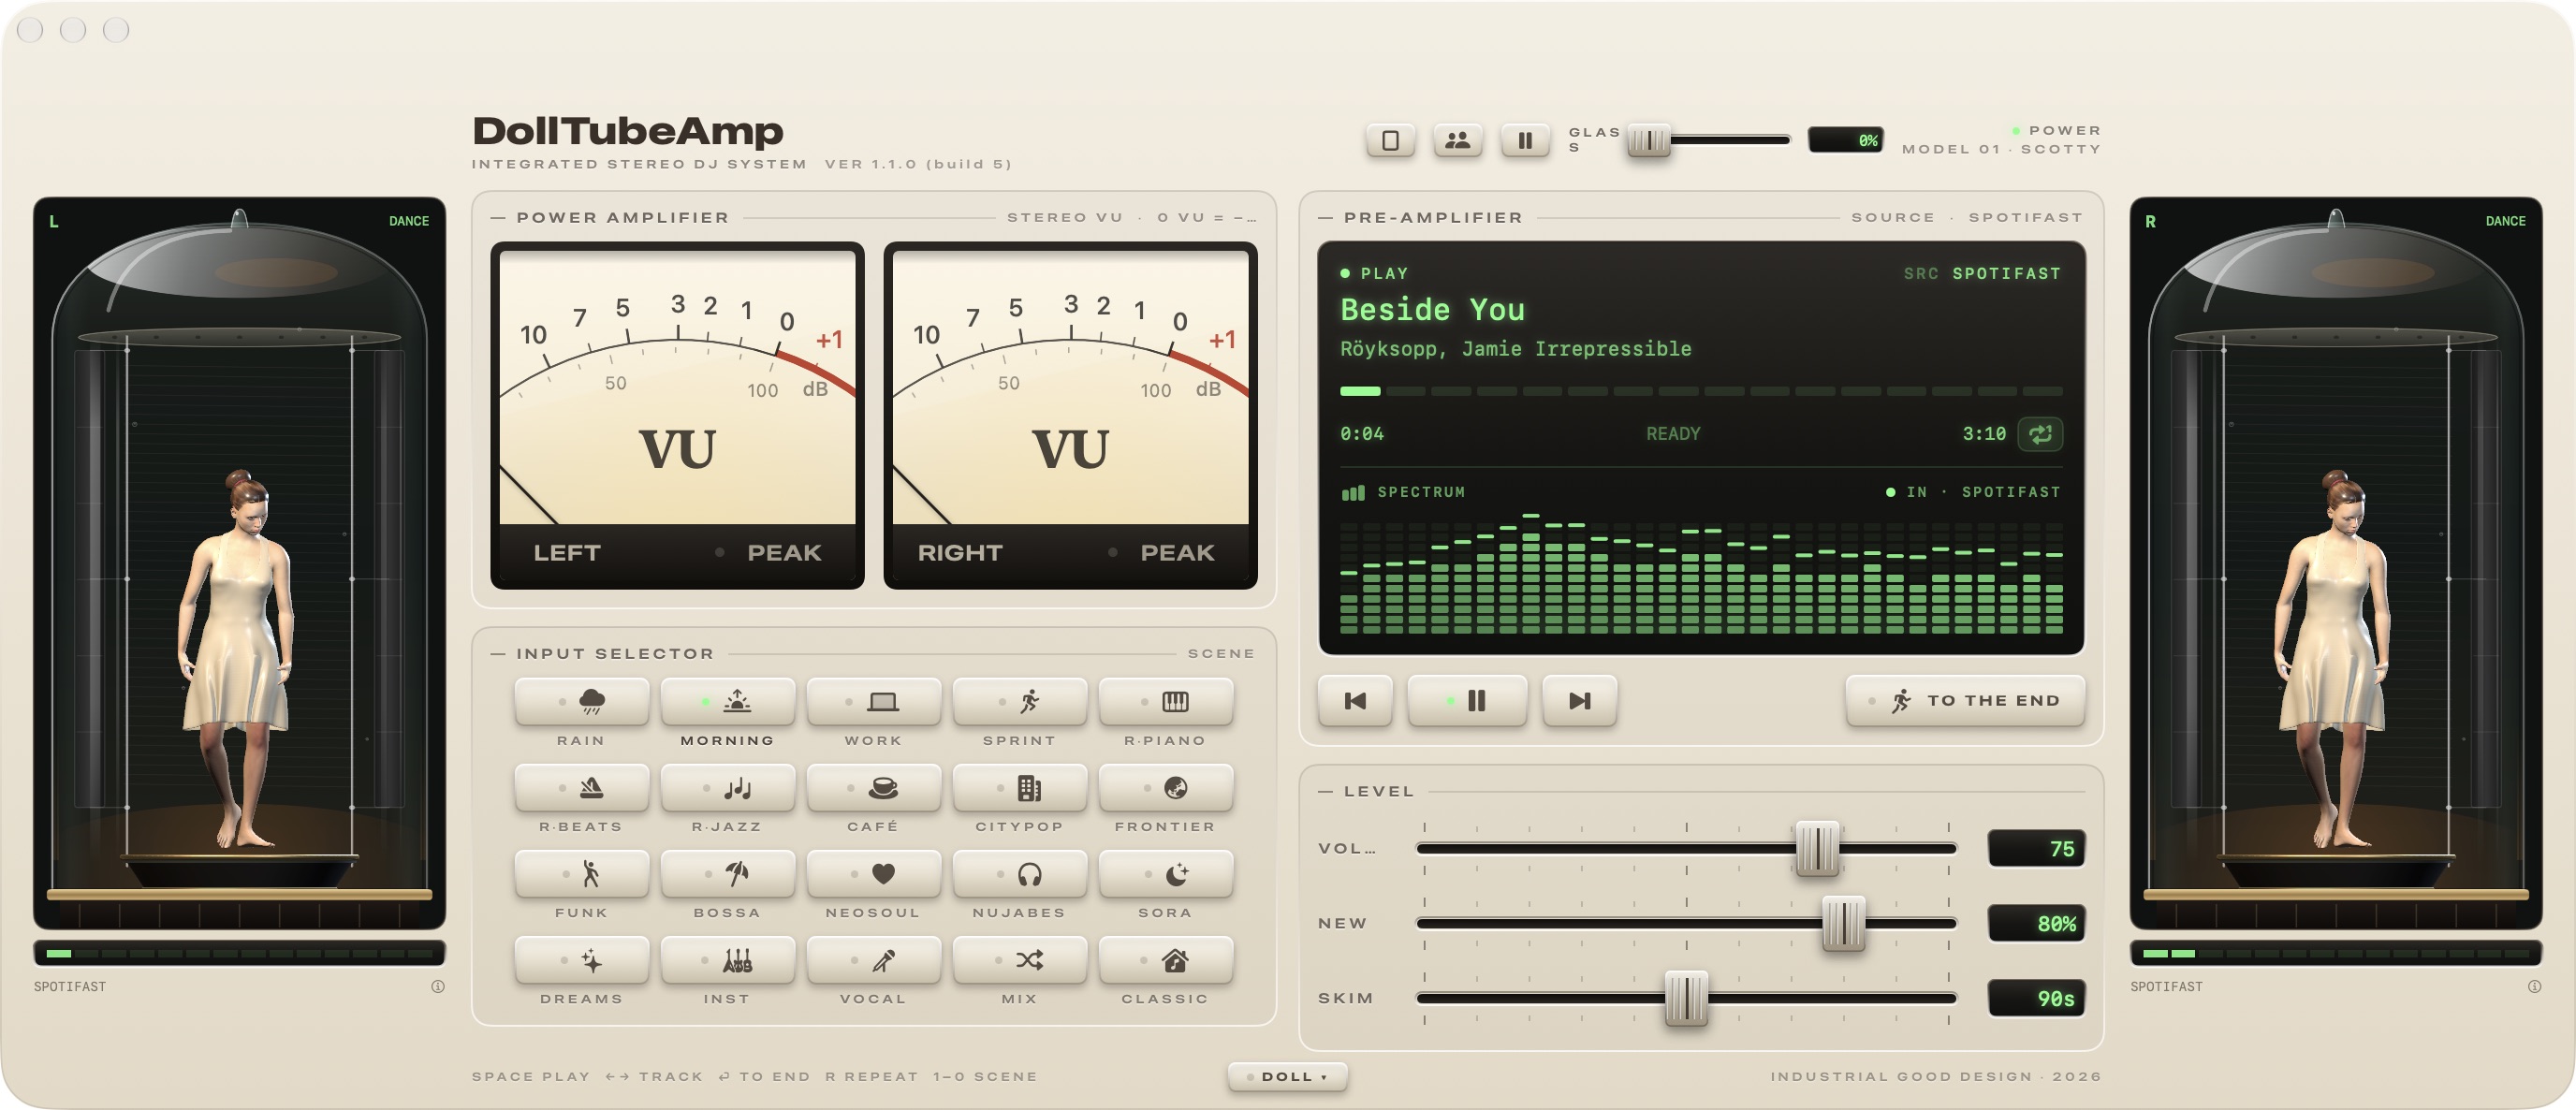
Task: Click the 'Beside You' track title
Action: (x=1432, y=310)
